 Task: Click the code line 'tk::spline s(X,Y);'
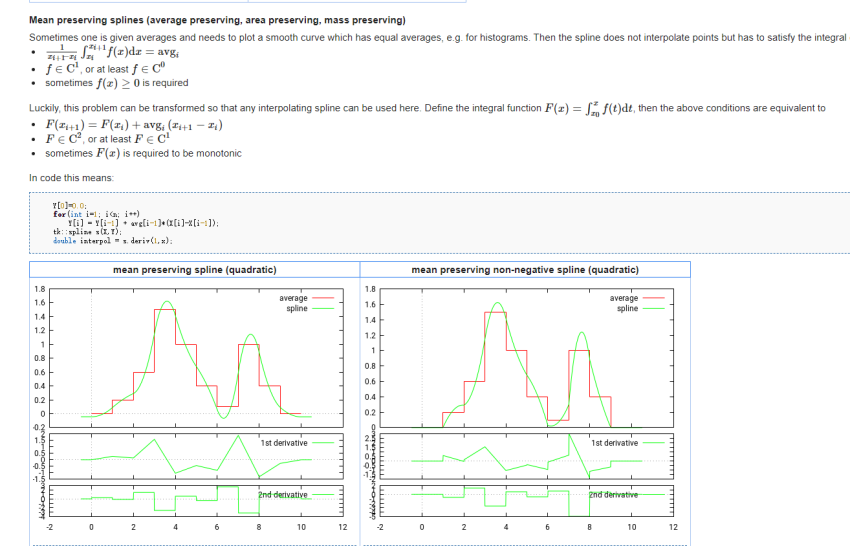pos(87,232)
